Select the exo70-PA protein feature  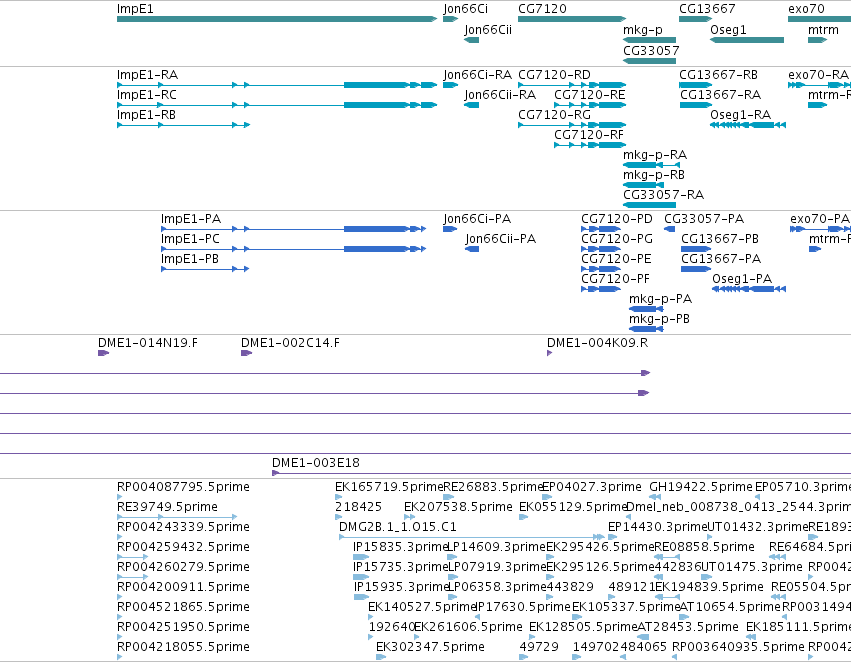[821, 229]
